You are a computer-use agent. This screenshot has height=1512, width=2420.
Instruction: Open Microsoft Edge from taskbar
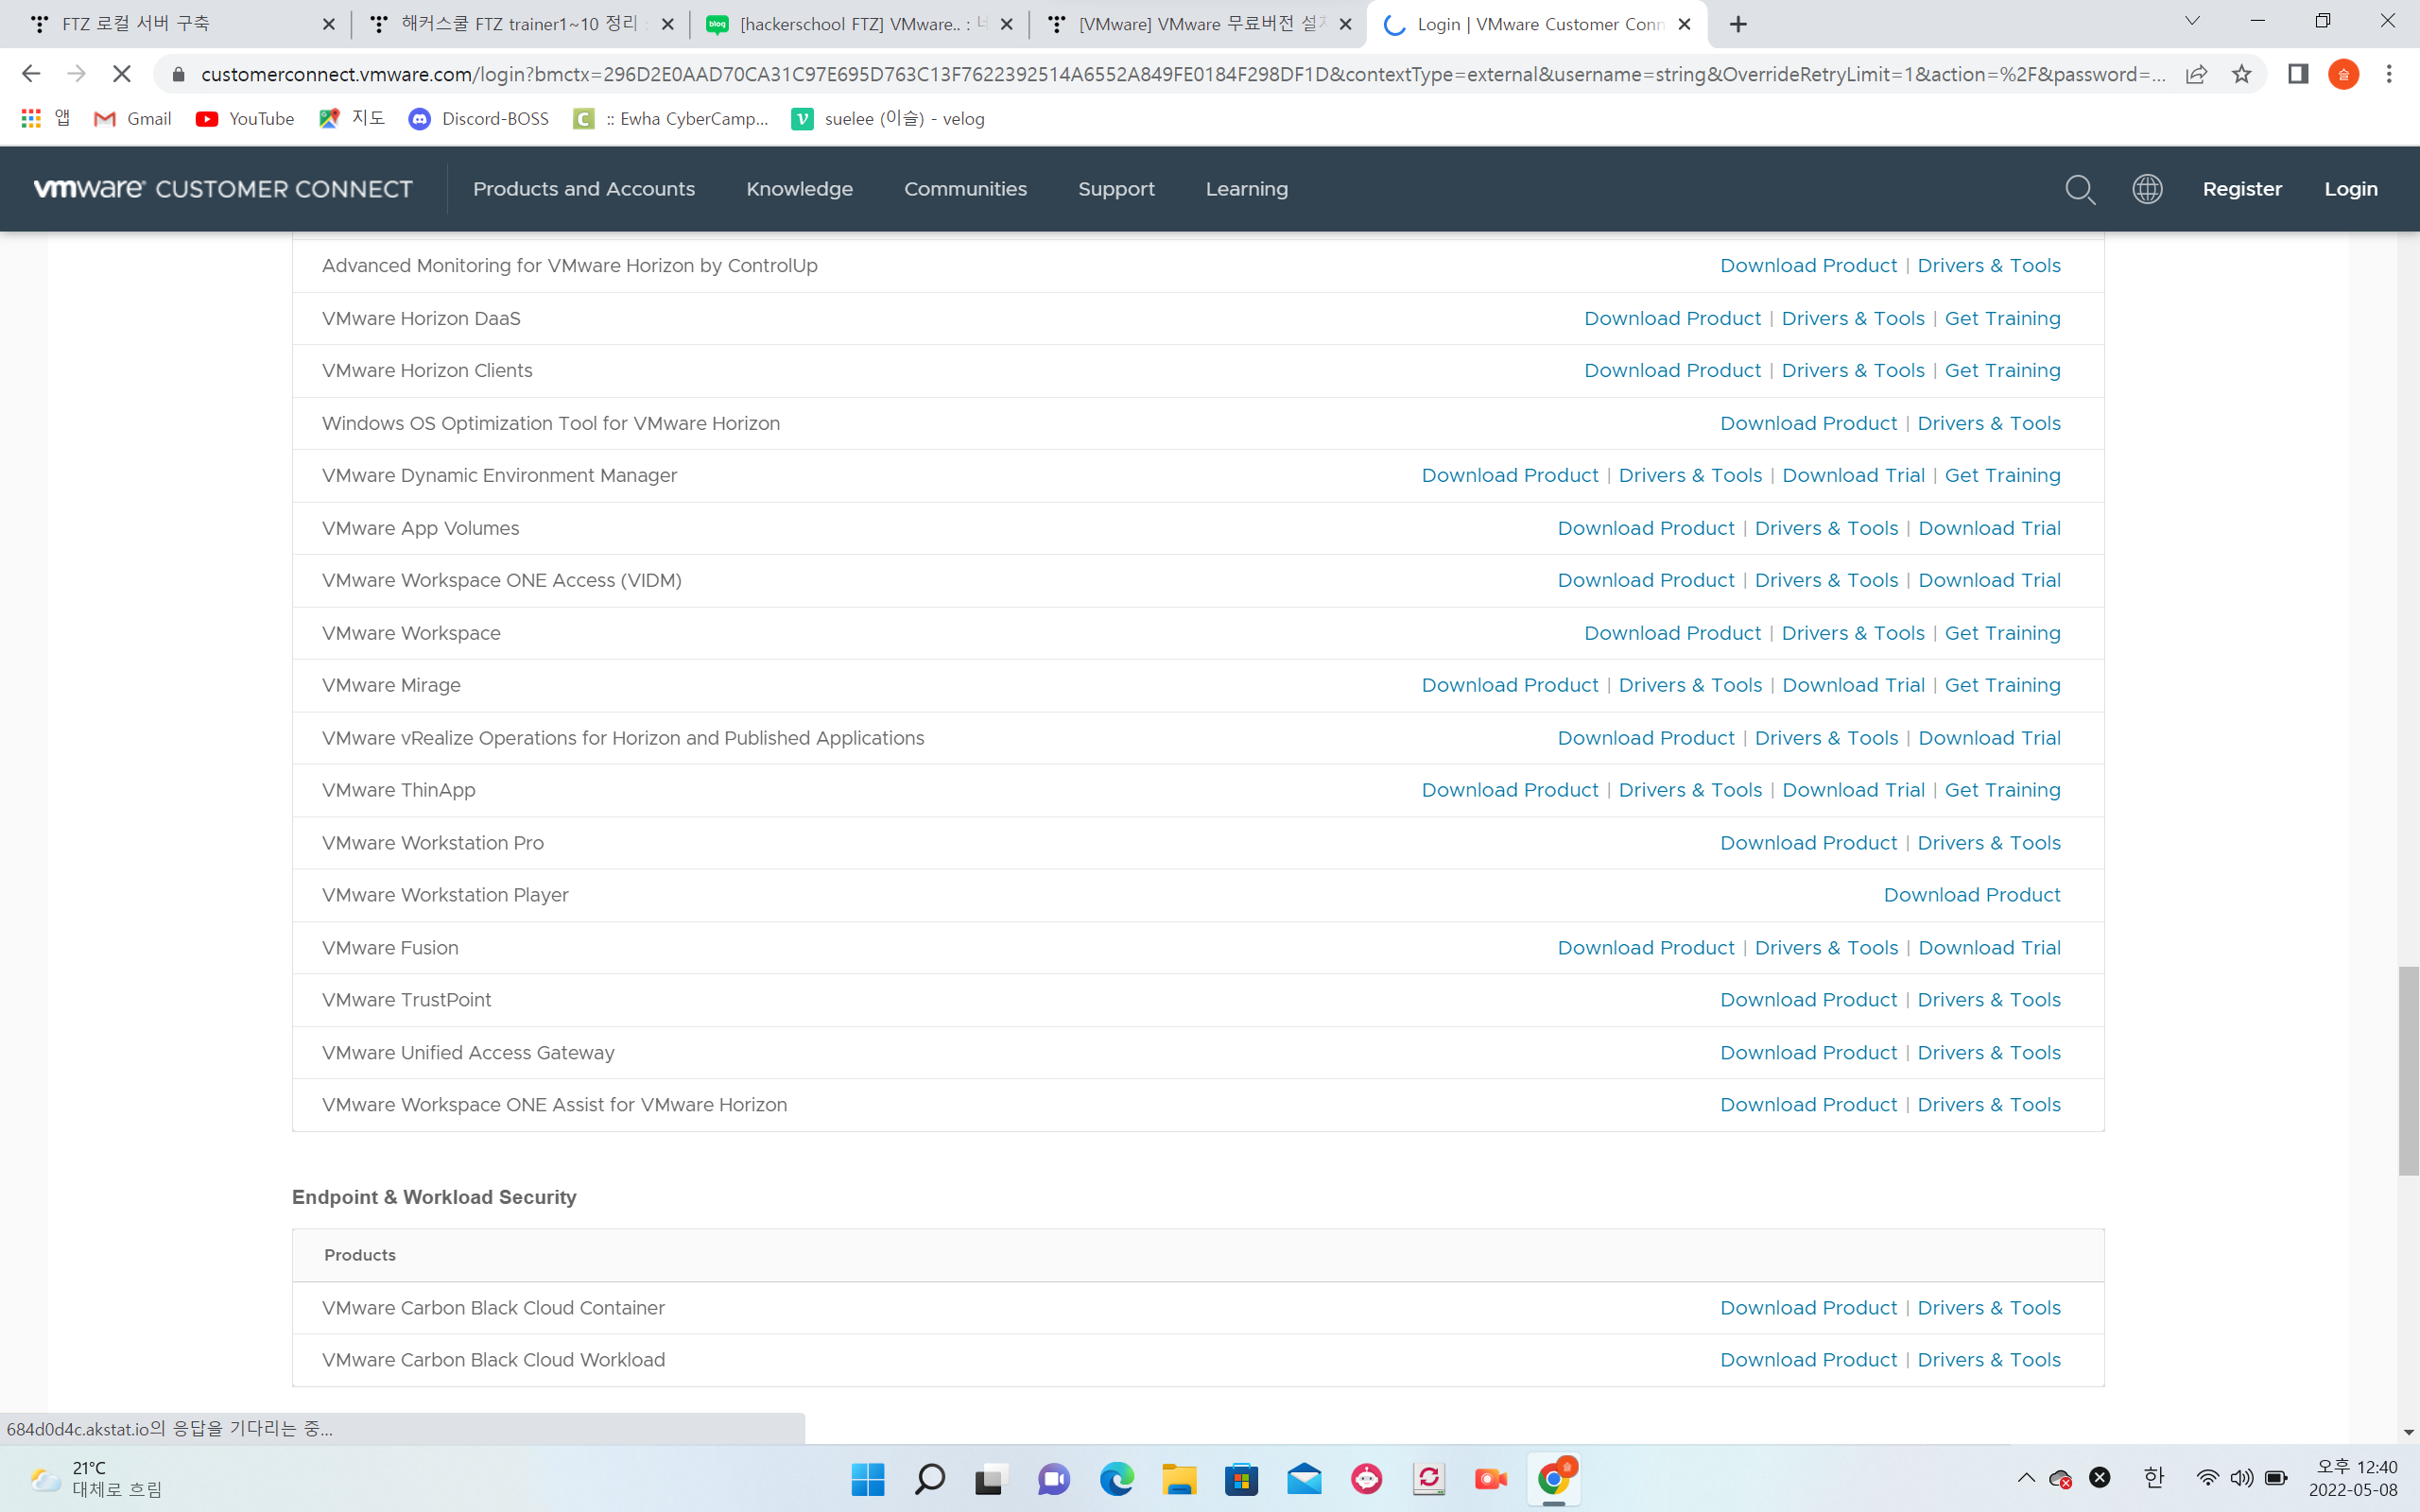1116,1479
